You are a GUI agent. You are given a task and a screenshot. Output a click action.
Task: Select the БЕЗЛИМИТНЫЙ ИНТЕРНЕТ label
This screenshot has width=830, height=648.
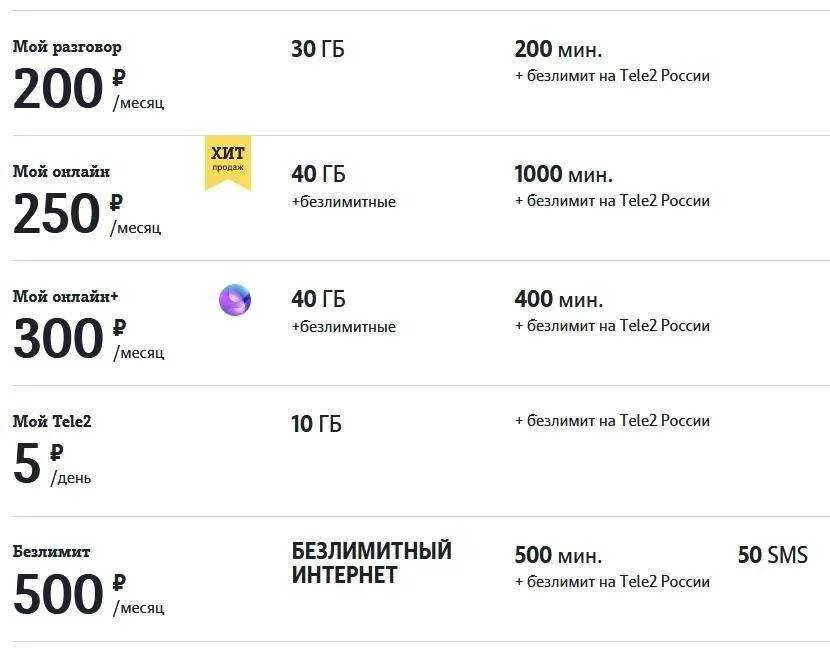[371, 563]
